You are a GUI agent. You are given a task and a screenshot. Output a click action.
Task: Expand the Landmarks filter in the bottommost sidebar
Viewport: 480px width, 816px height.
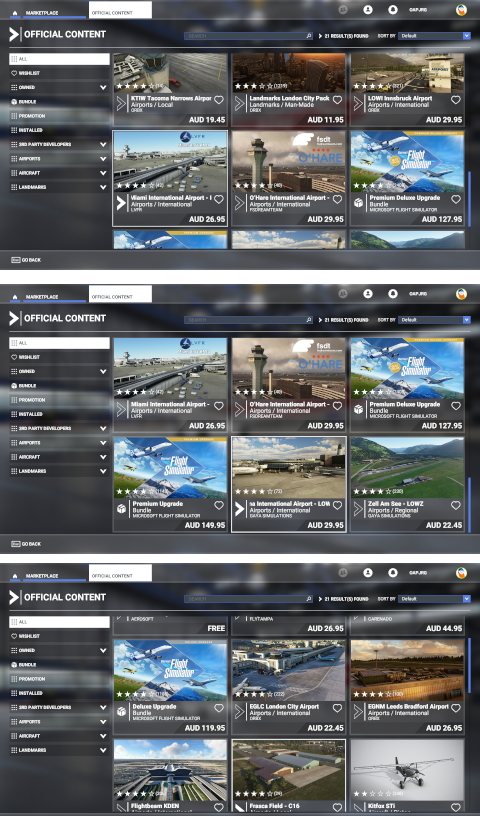coord(103,750)
